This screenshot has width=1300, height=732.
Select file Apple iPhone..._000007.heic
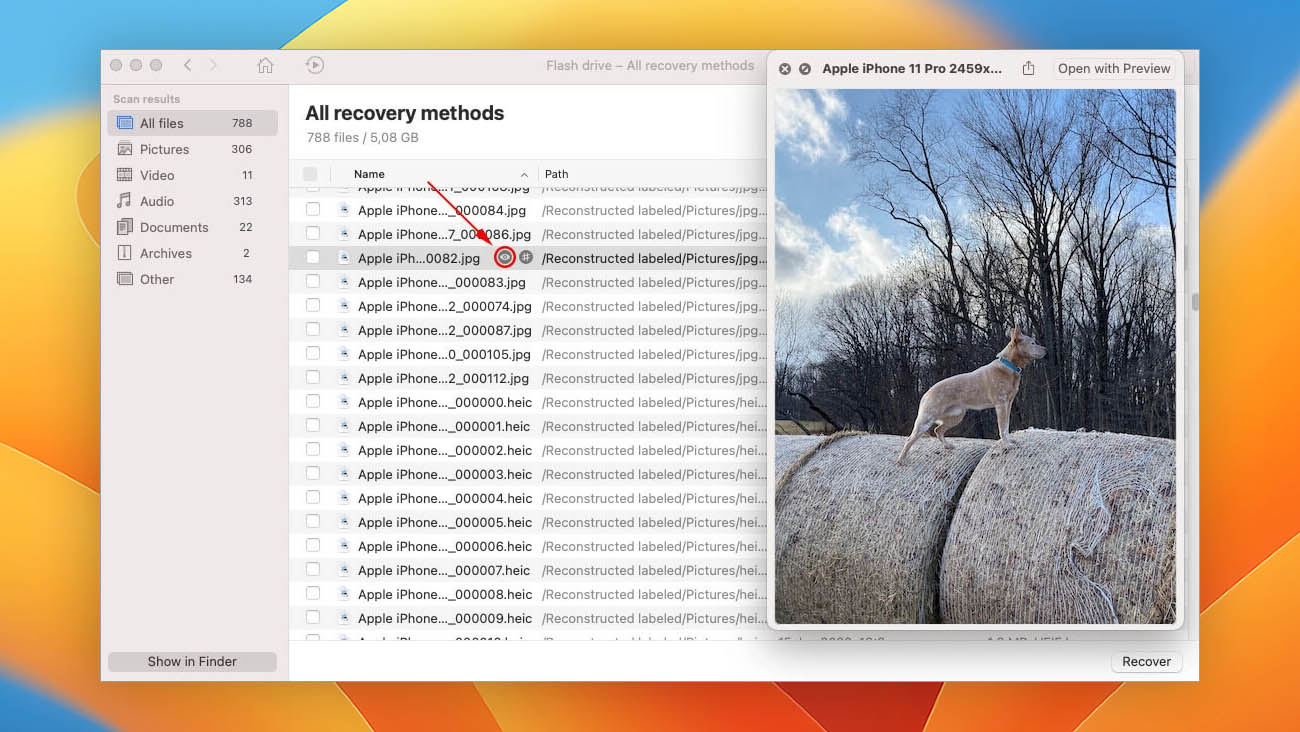[445, 570]
